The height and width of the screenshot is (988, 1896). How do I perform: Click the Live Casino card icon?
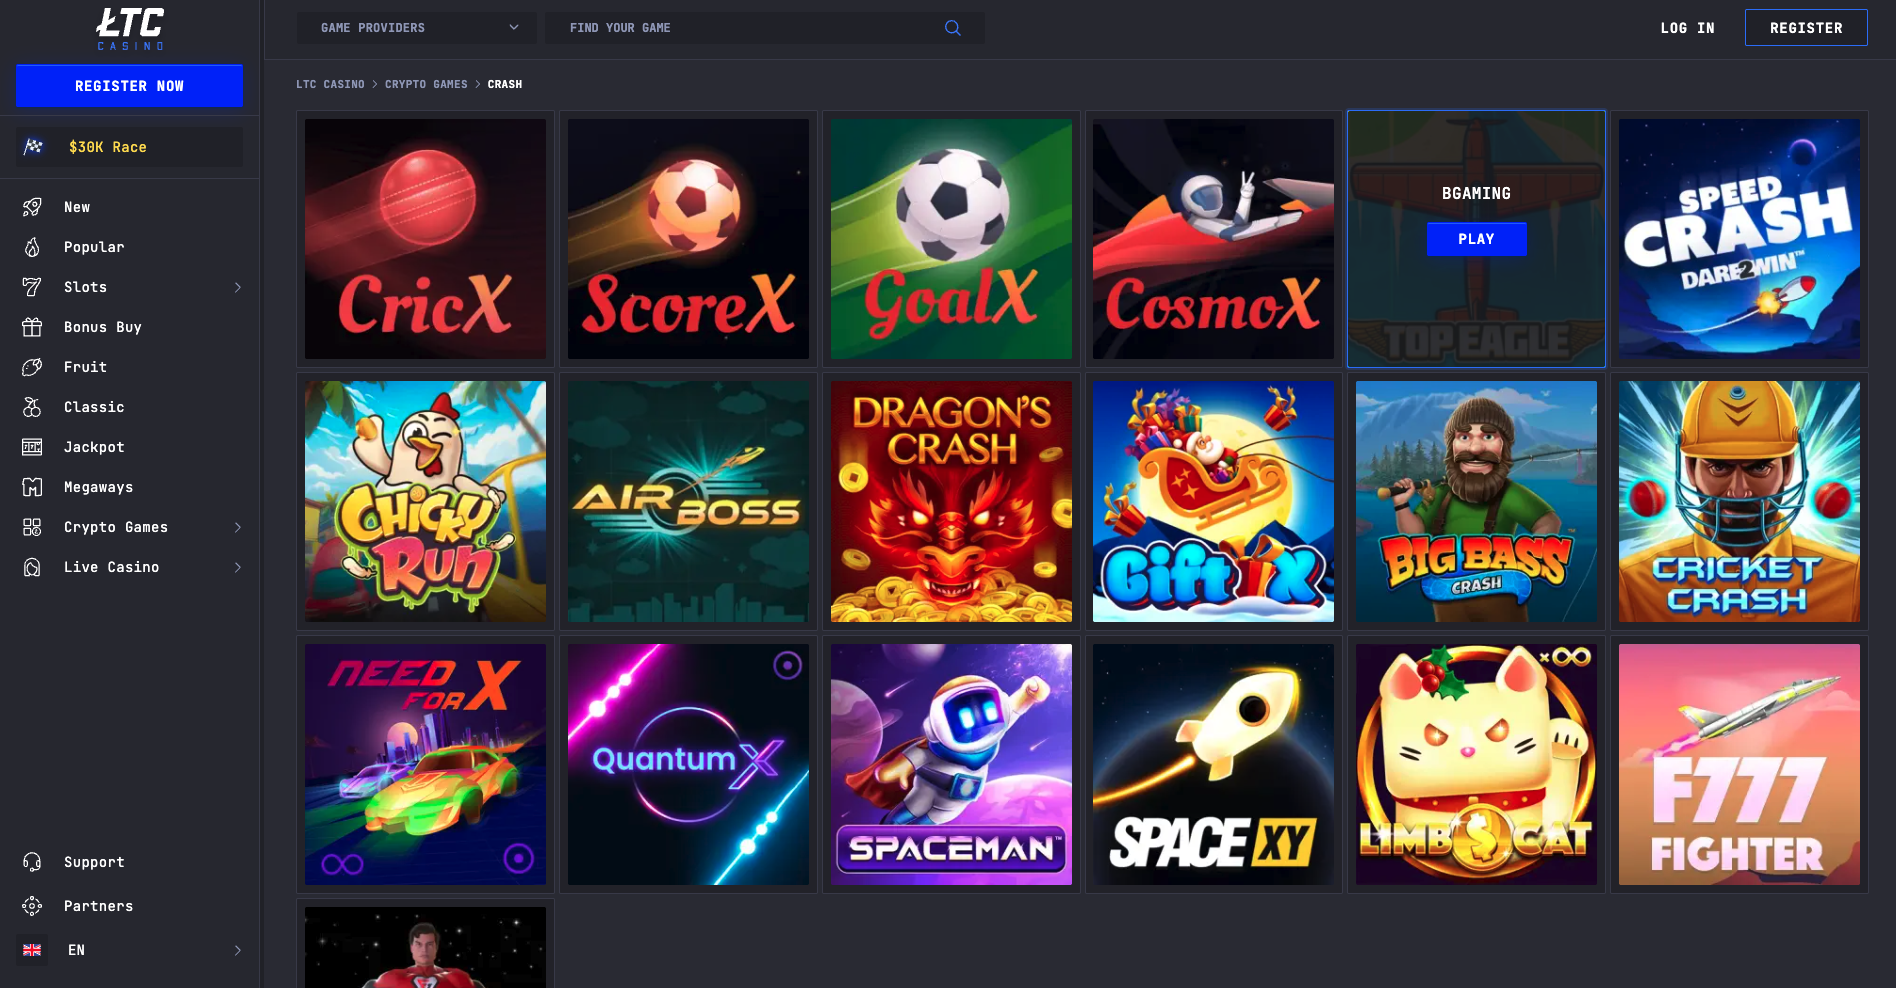click(32, 567)
